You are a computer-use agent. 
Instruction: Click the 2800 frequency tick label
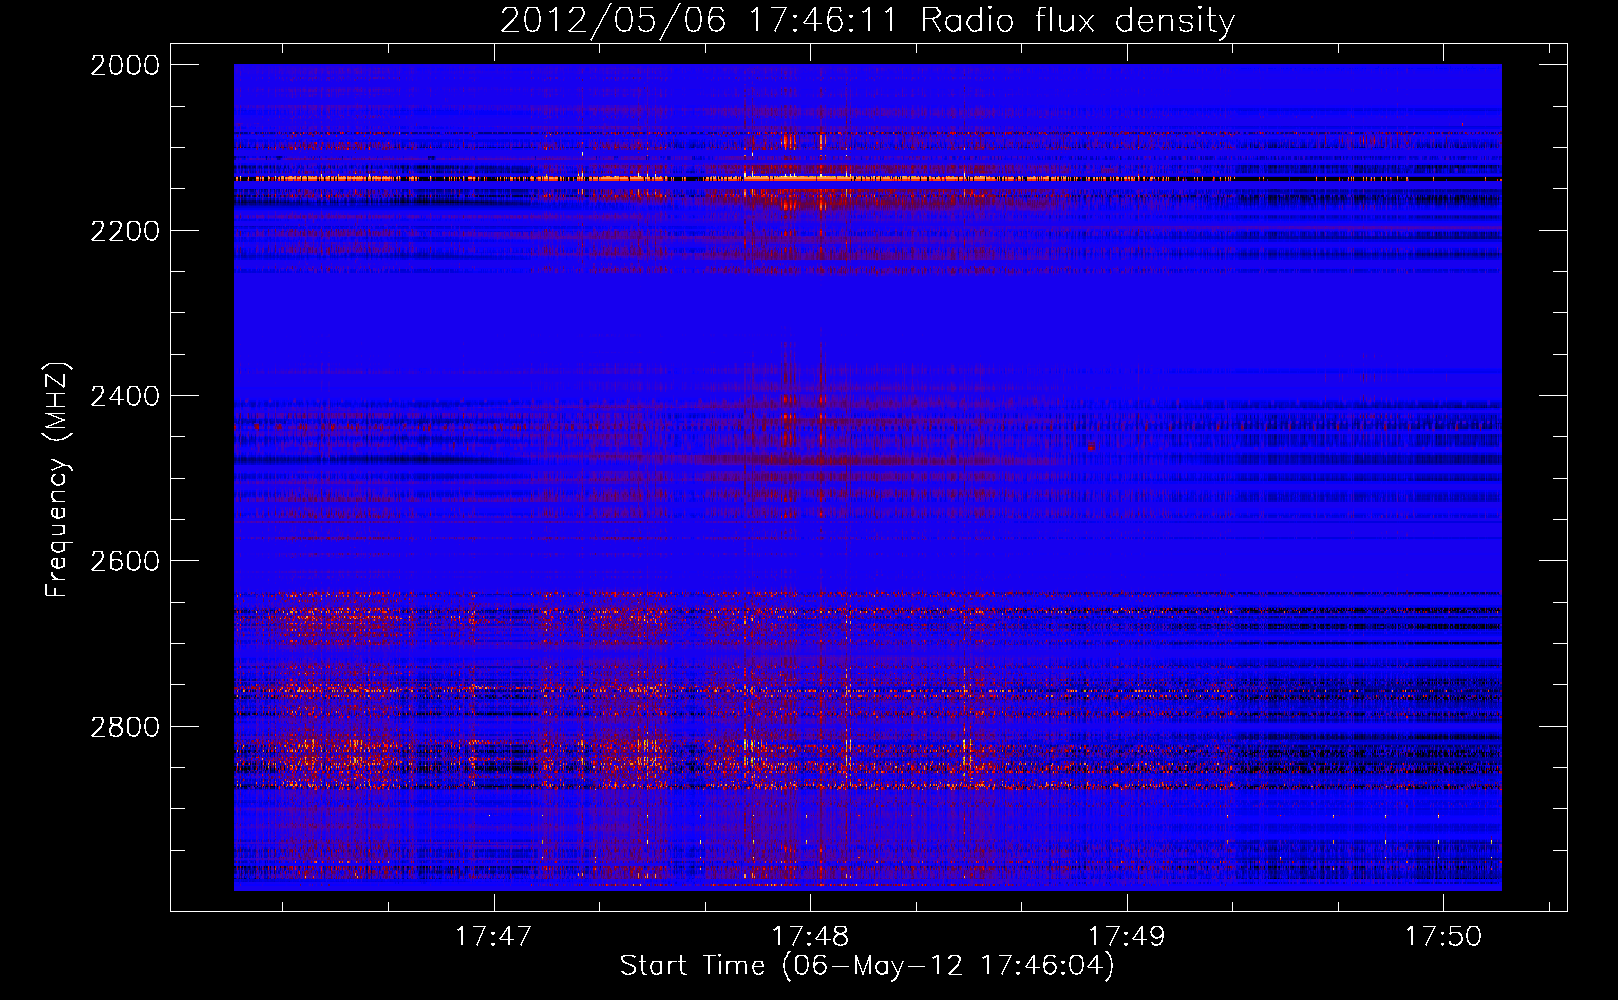click(x=125, y=726)
